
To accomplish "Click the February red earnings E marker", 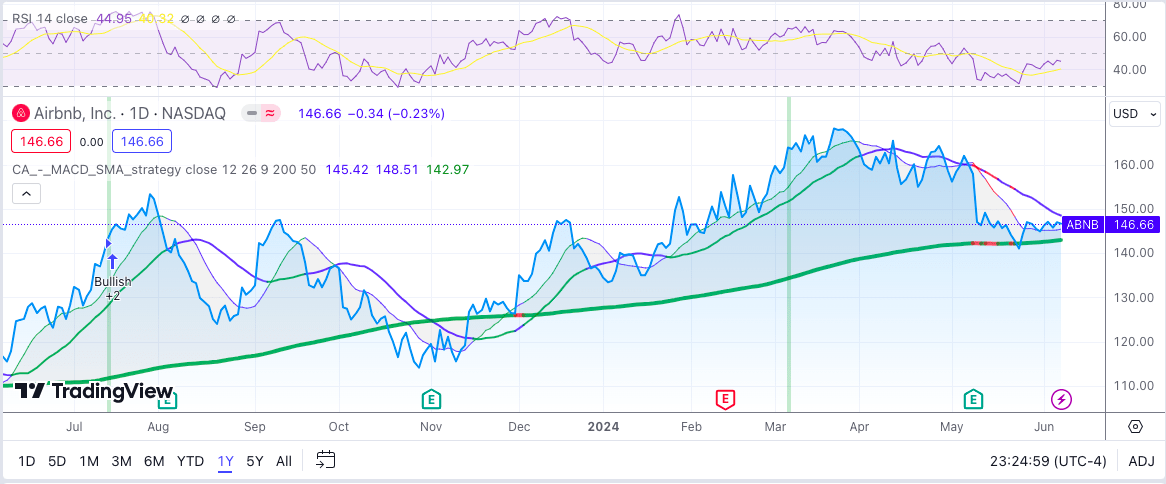I will [725, 399].
